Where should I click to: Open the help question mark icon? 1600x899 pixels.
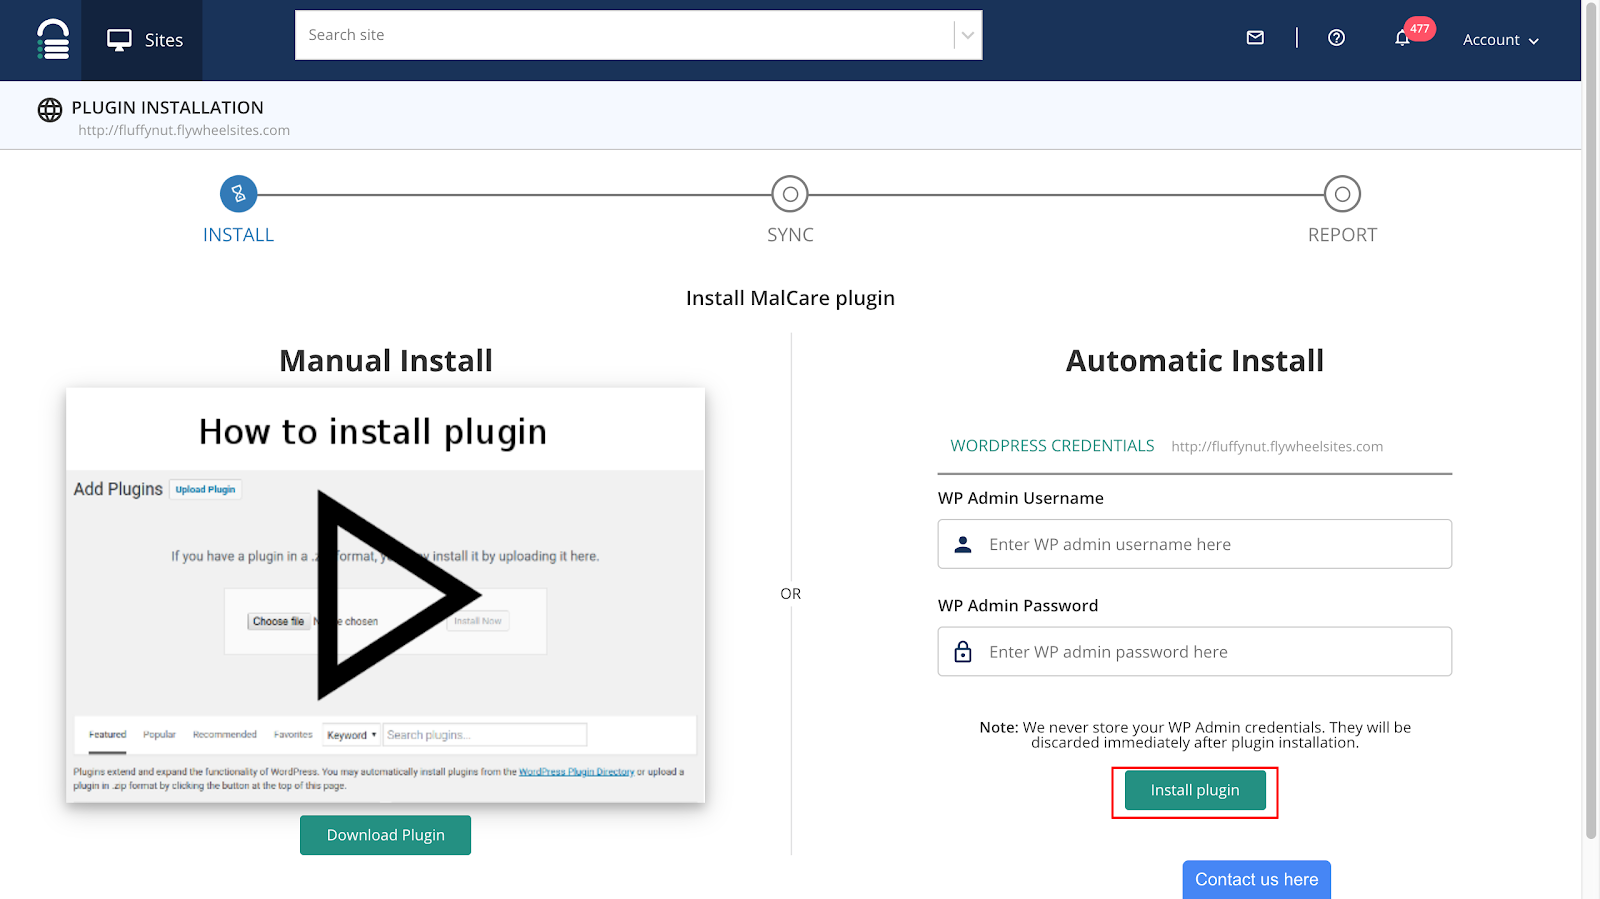(x=1336, y=38)
